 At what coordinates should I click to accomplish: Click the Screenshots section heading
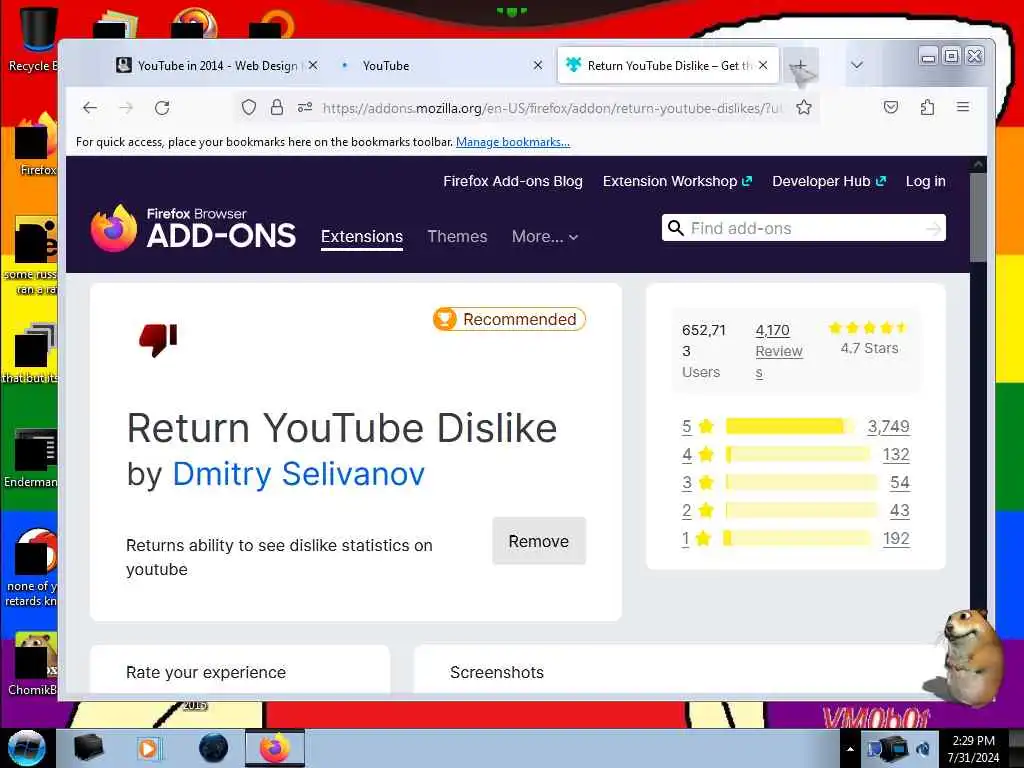pyautogui.click(x=496, y=673)
